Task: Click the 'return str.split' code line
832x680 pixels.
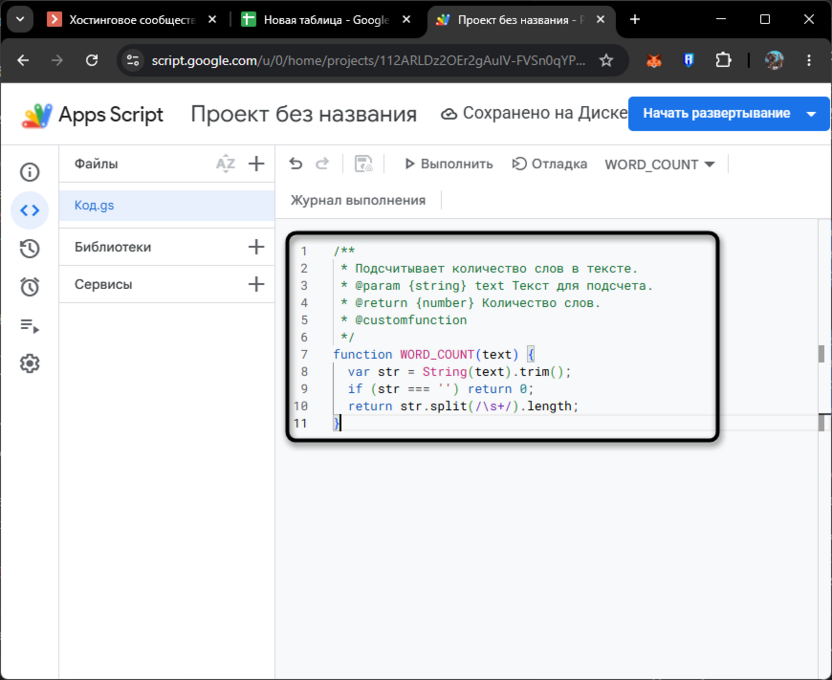Action: [463, 406]
